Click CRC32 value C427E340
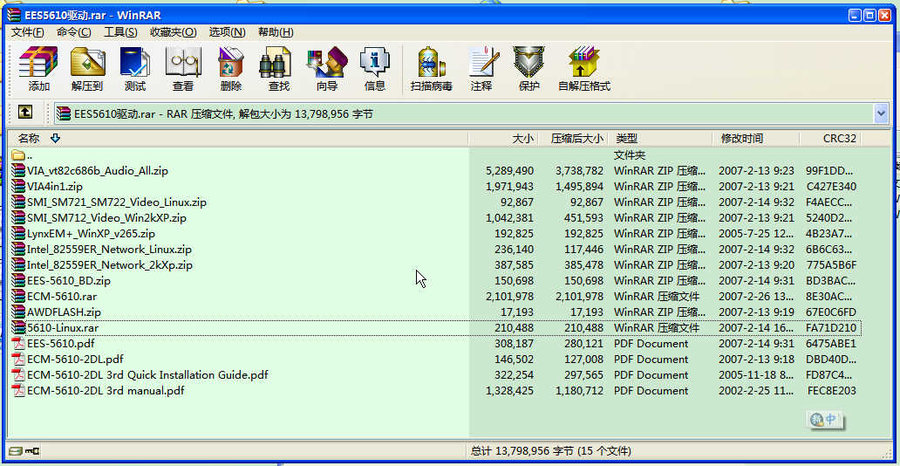Viewport: 900px width, 466px height. 831,187
